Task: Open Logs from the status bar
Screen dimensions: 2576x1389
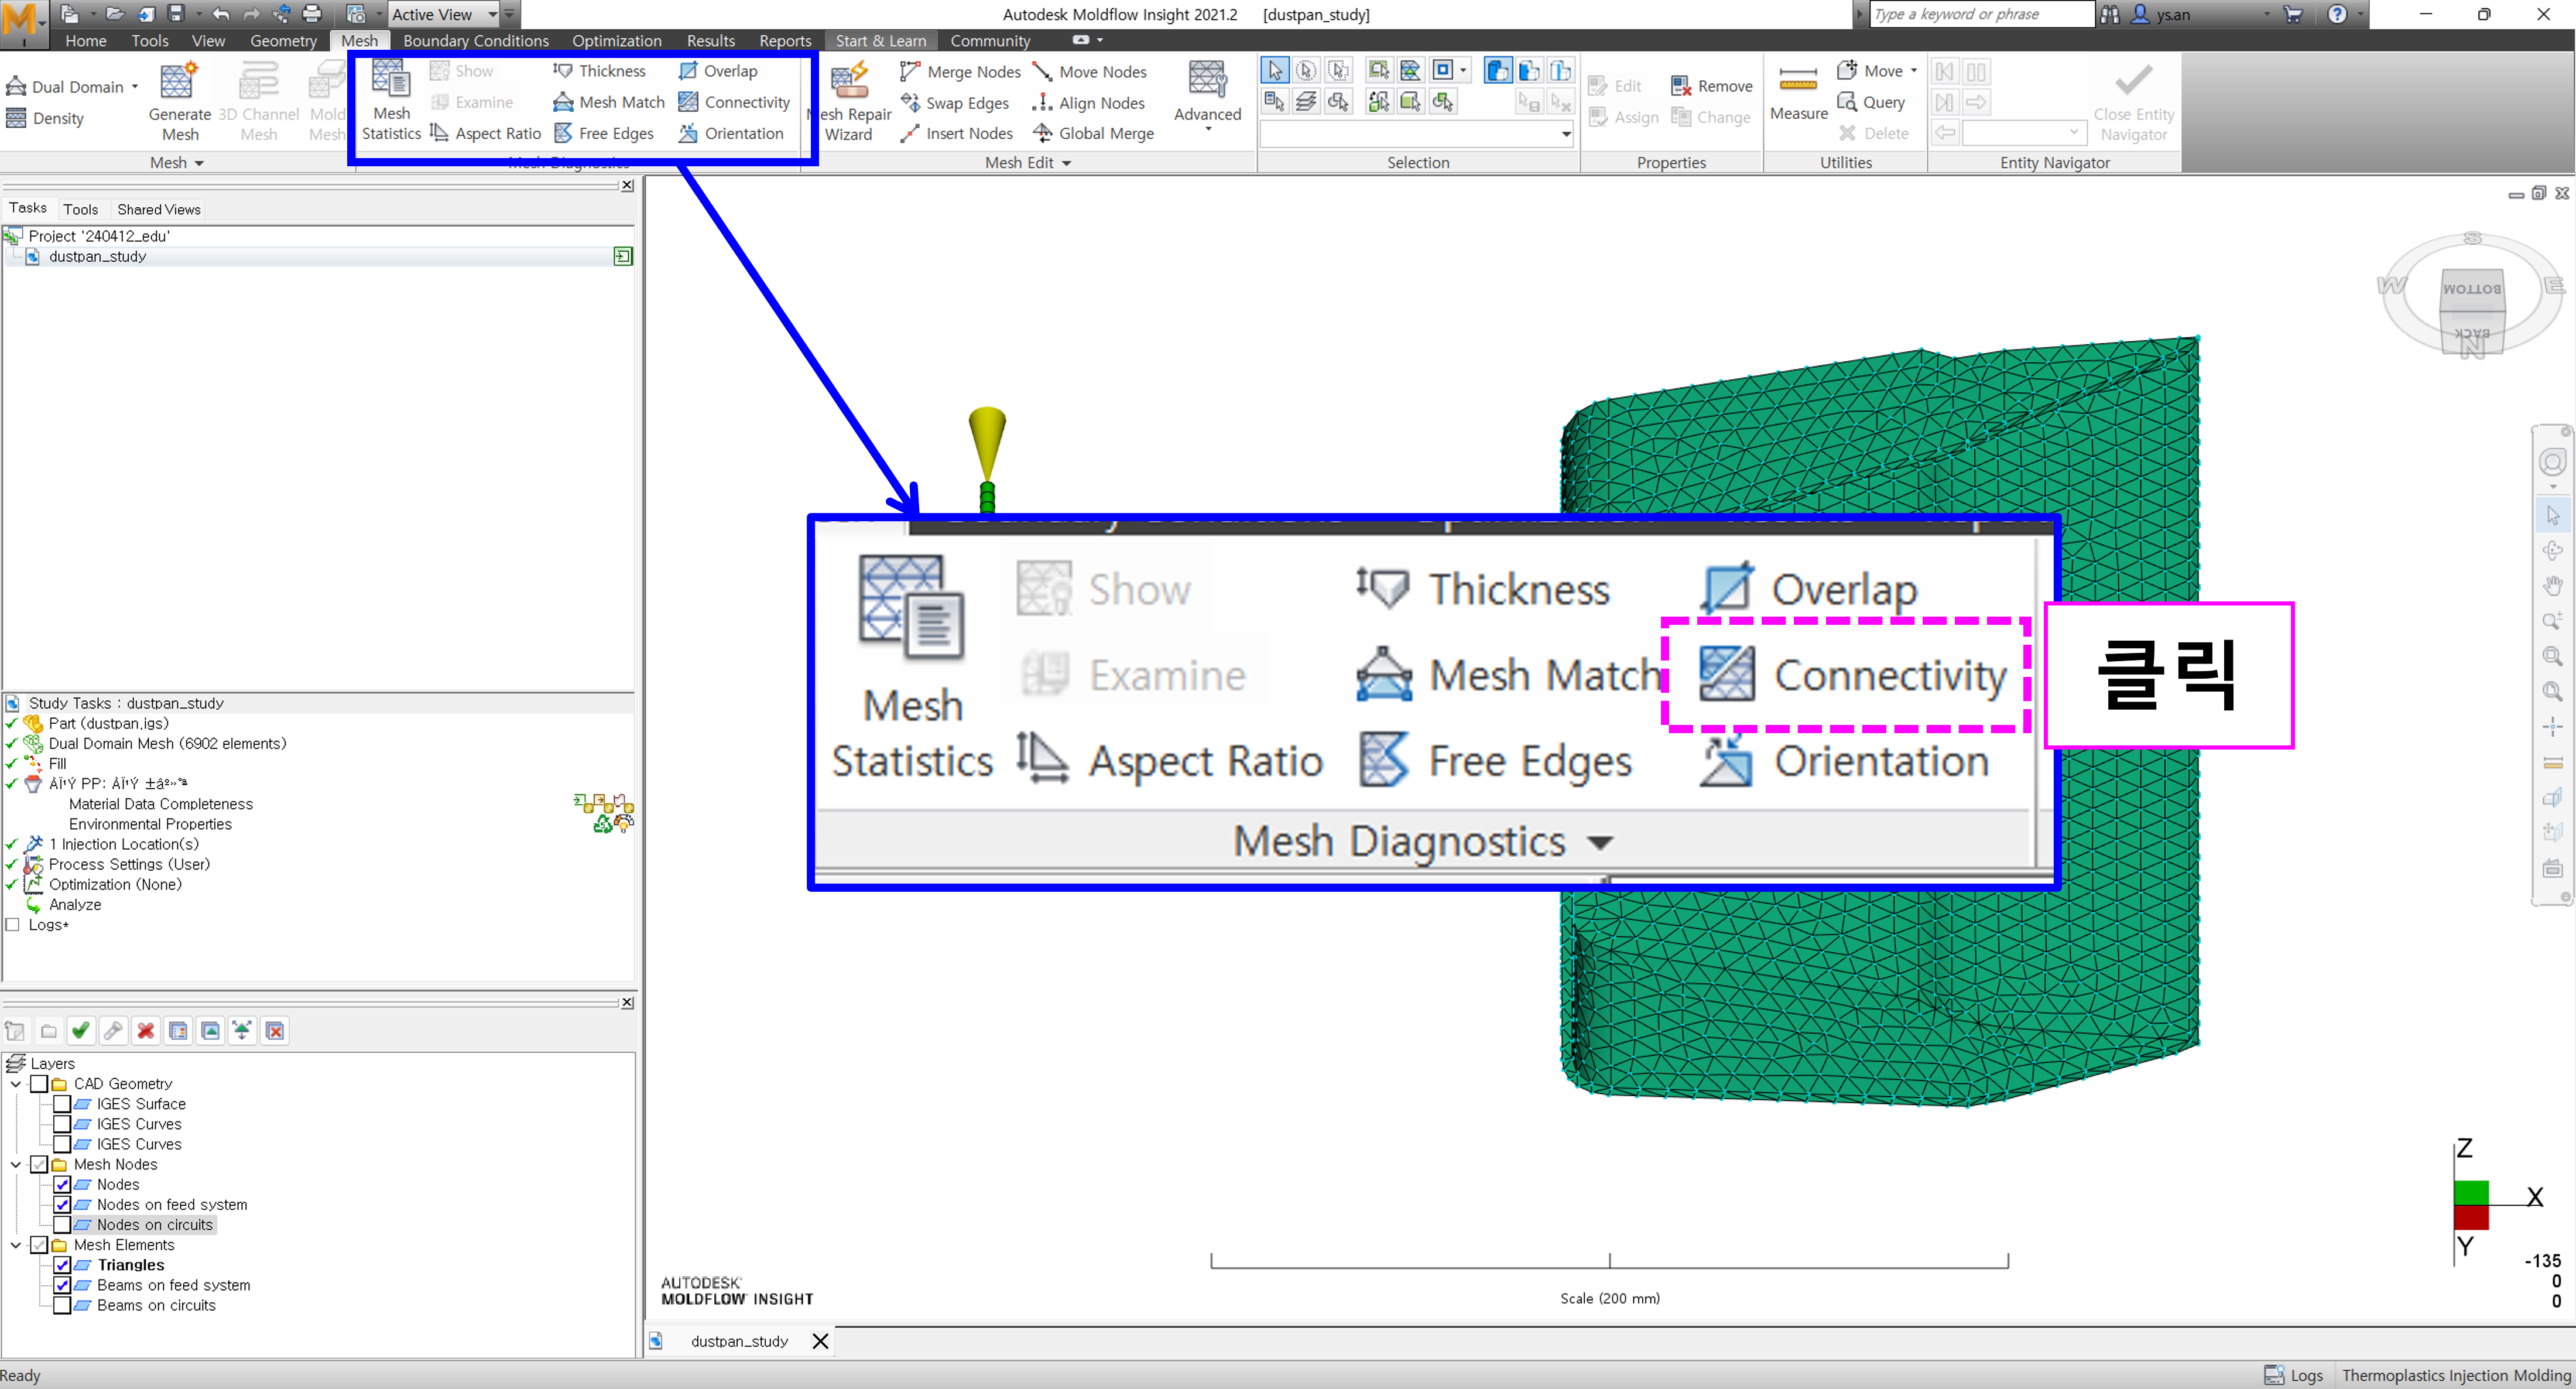Action: (x=2295, y=1375)
